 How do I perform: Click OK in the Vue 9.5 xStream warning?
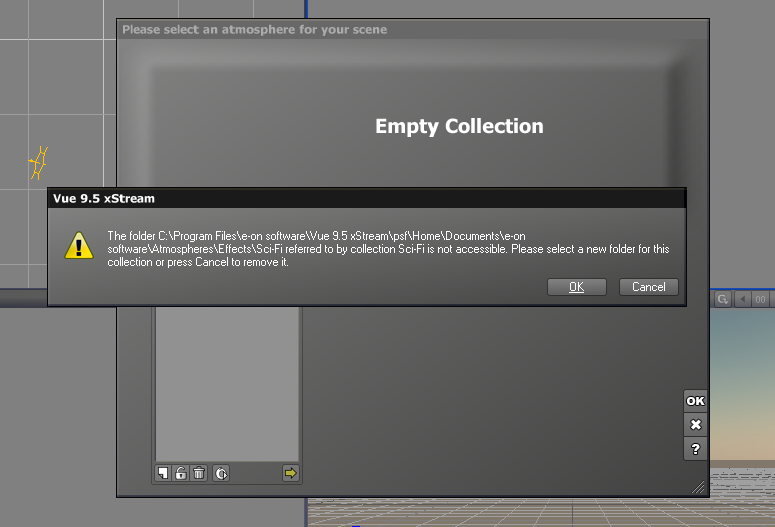(576, 287)
